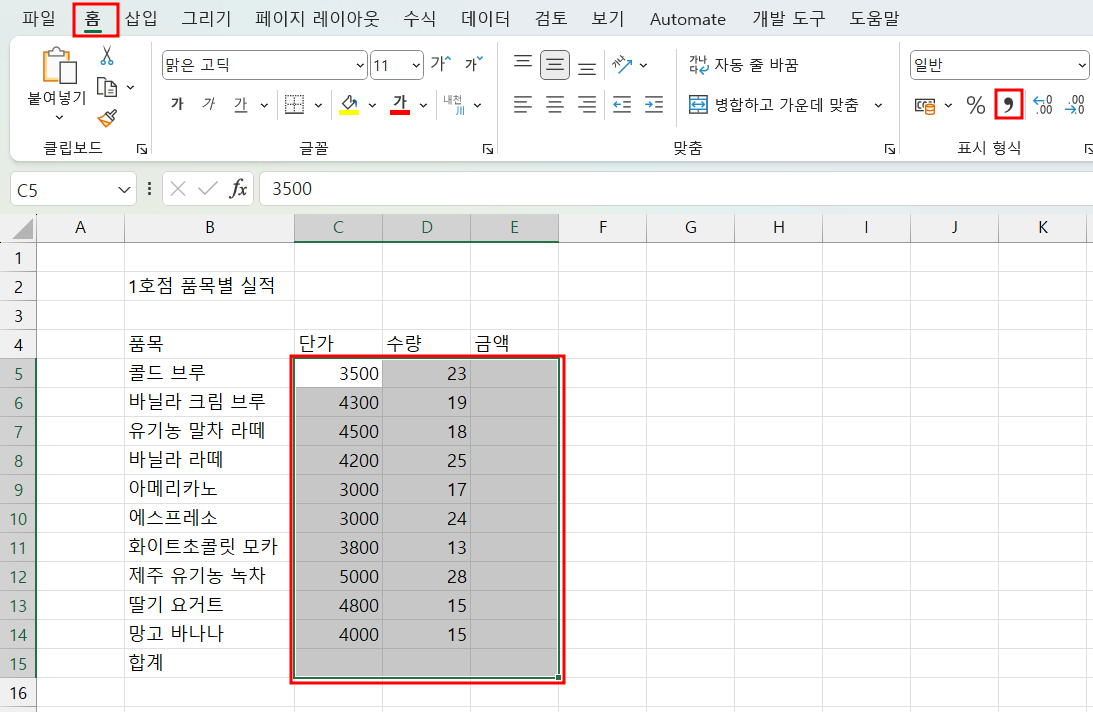Click the middle align icon
Image resolution: width=1093 pixels, height=712 pixels.
pyautogui.click(x=555, y=65)
